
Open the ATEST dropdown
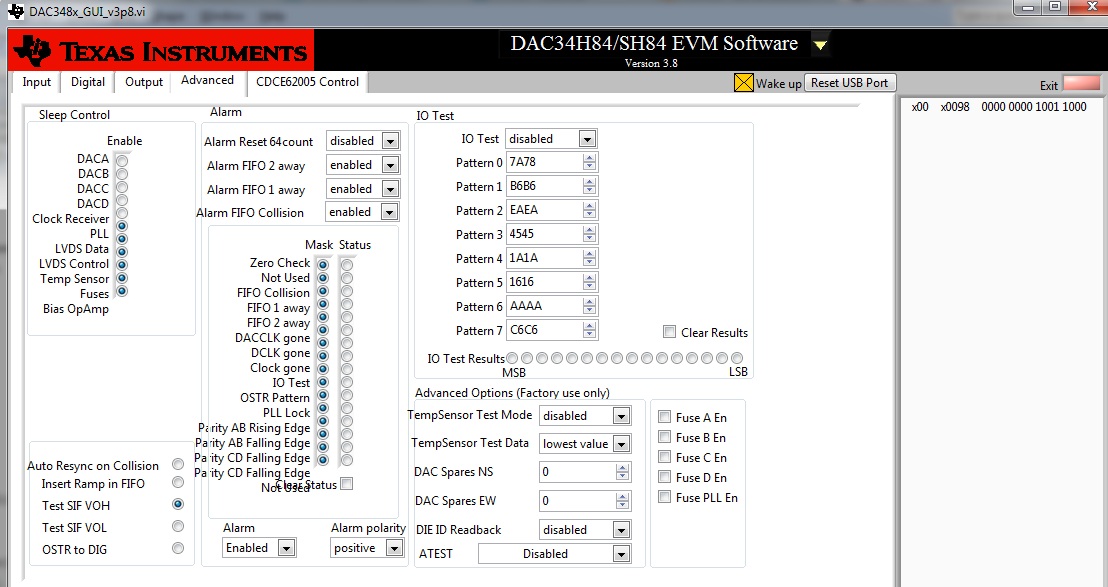click(621, 554)
